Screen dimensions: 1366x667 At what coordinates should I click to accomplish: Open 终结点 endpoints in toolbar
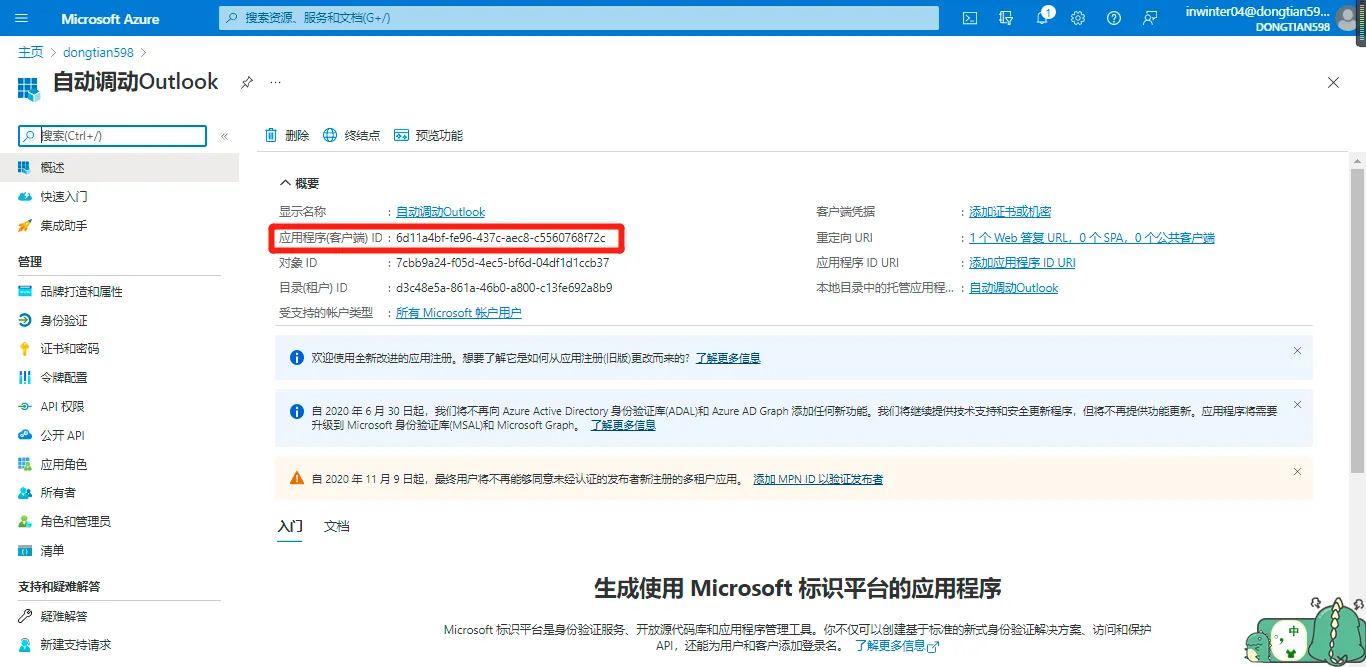click(351, 135)
